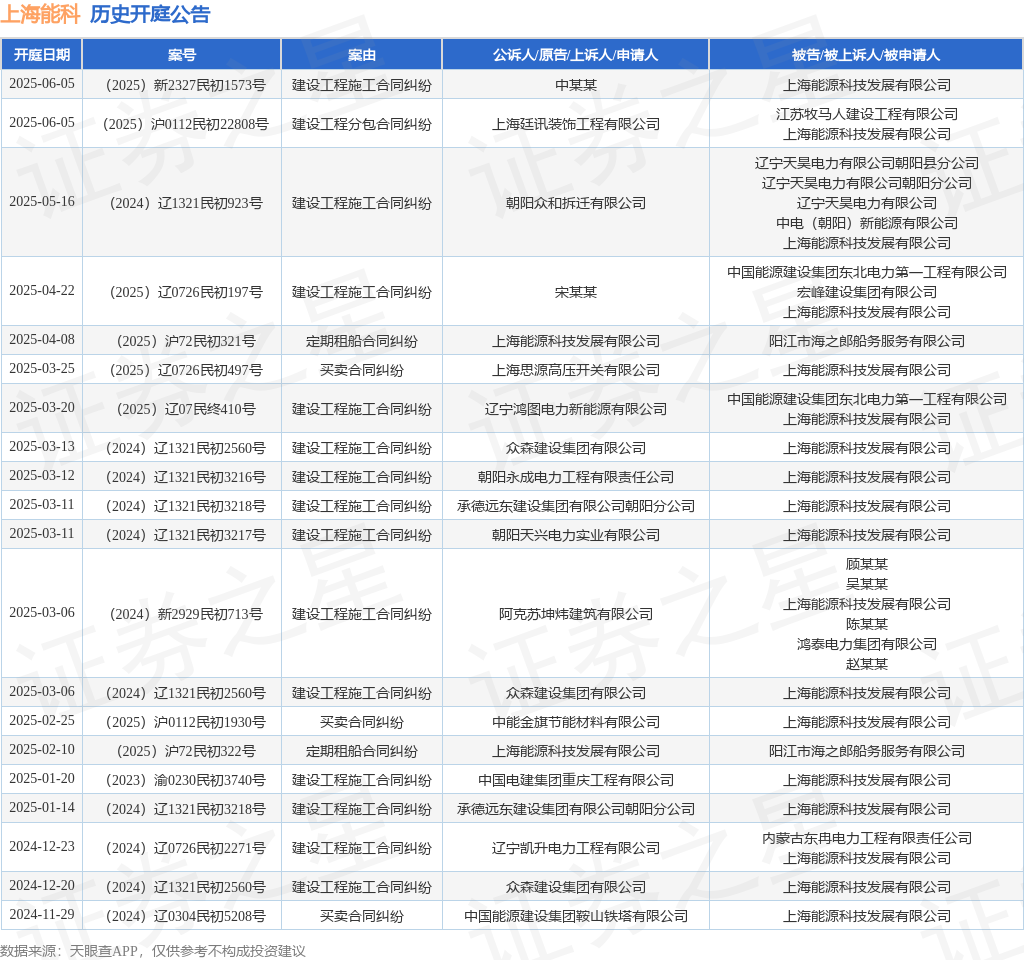Screen dimensions: 1024x960
Task: Click plaintiff 中国能源建设集团鞍山铁塔有限公司
Action: click(575, 916)
